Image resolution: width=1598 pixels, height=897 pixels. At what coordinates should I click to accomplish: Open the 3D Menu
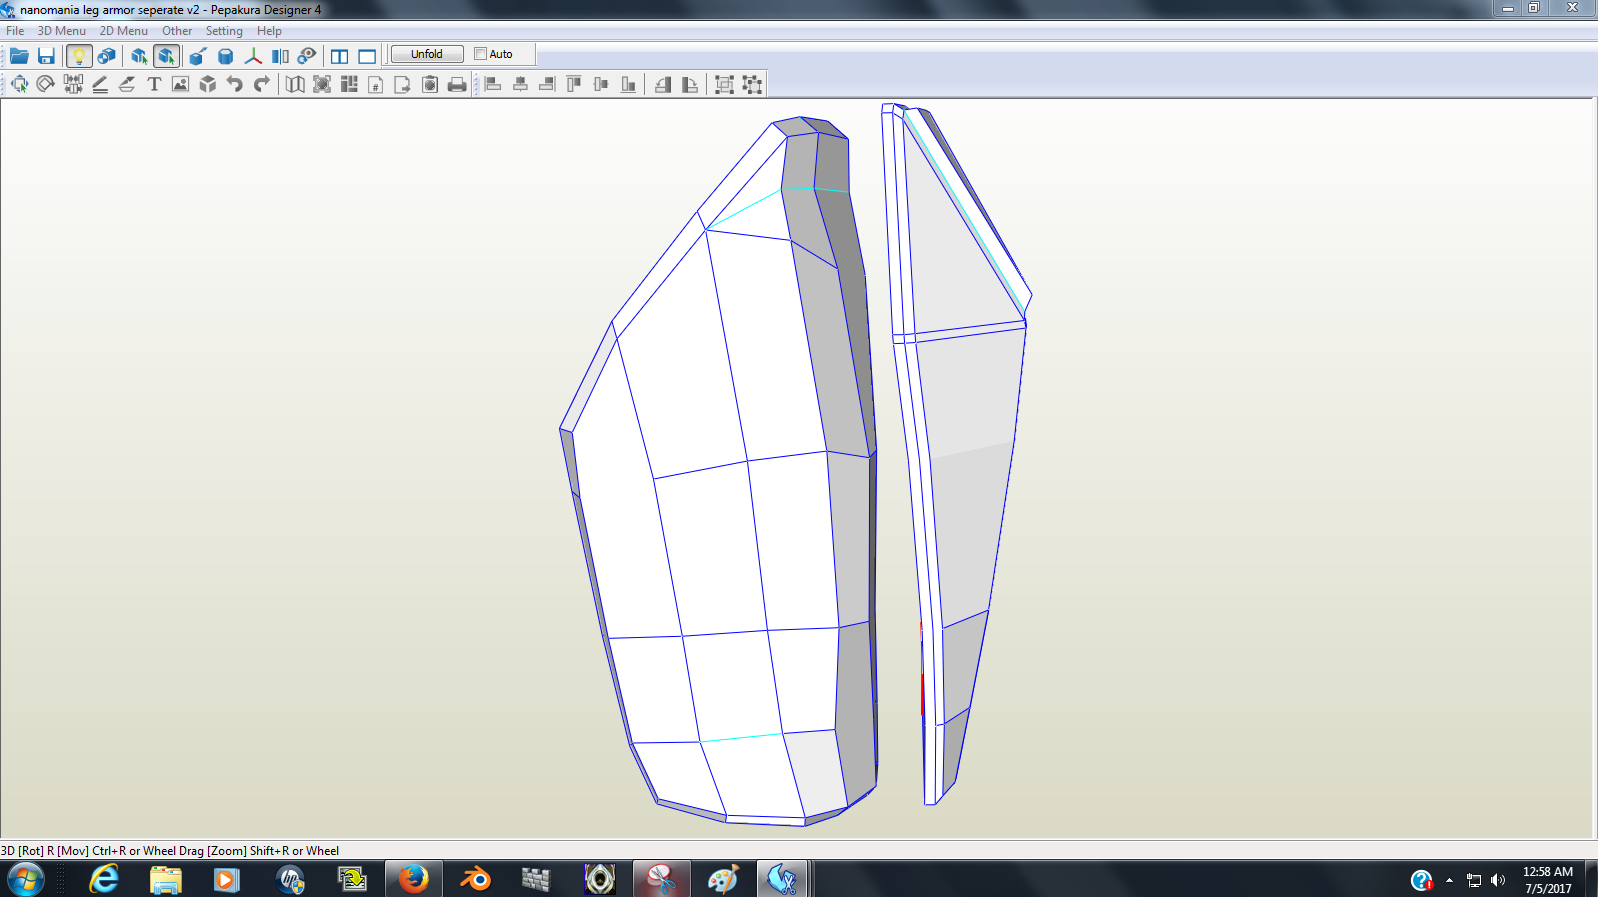point(61,31)
